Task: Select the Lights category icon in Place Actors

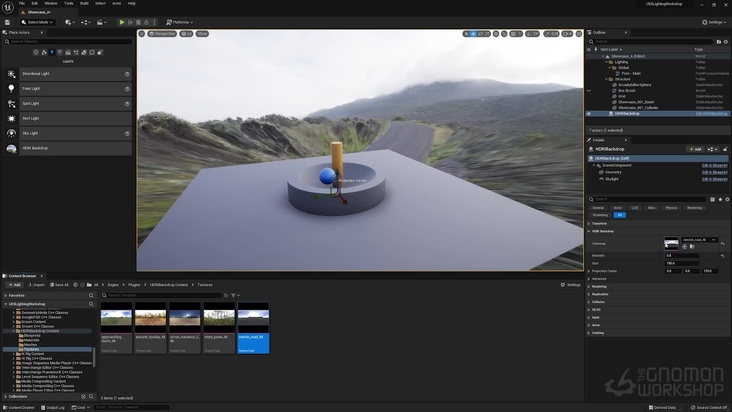Action: (x=52, y=52)
